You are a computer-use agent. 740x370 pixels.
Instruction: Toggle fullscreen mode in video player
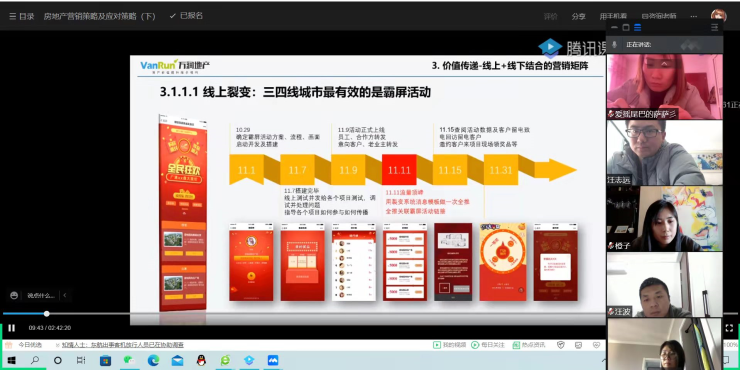pos(729,328)
